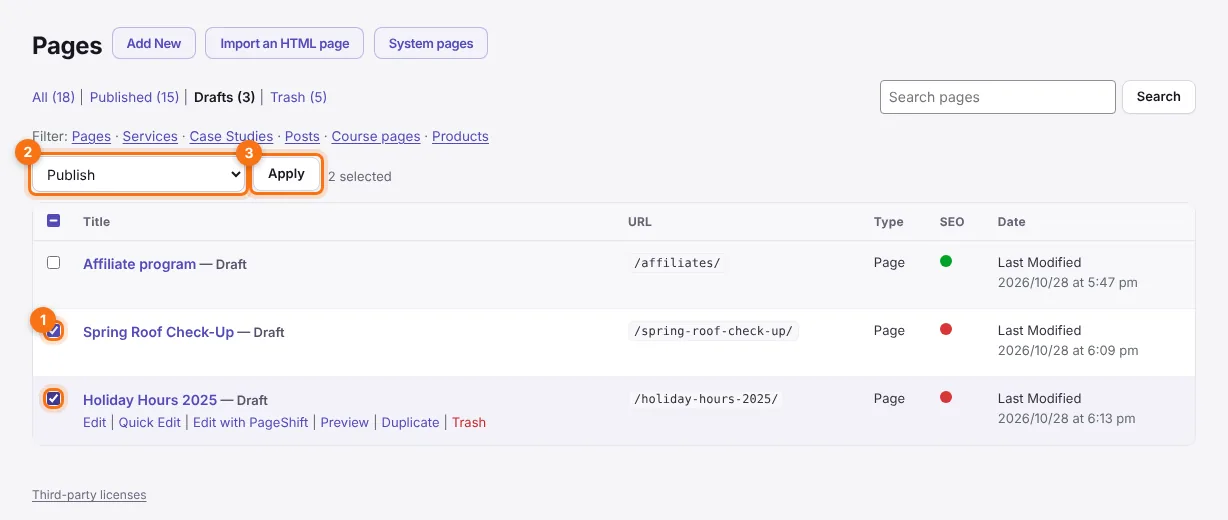Filter by Products
The image size is (1228, 520).
(x=460, y=136)
